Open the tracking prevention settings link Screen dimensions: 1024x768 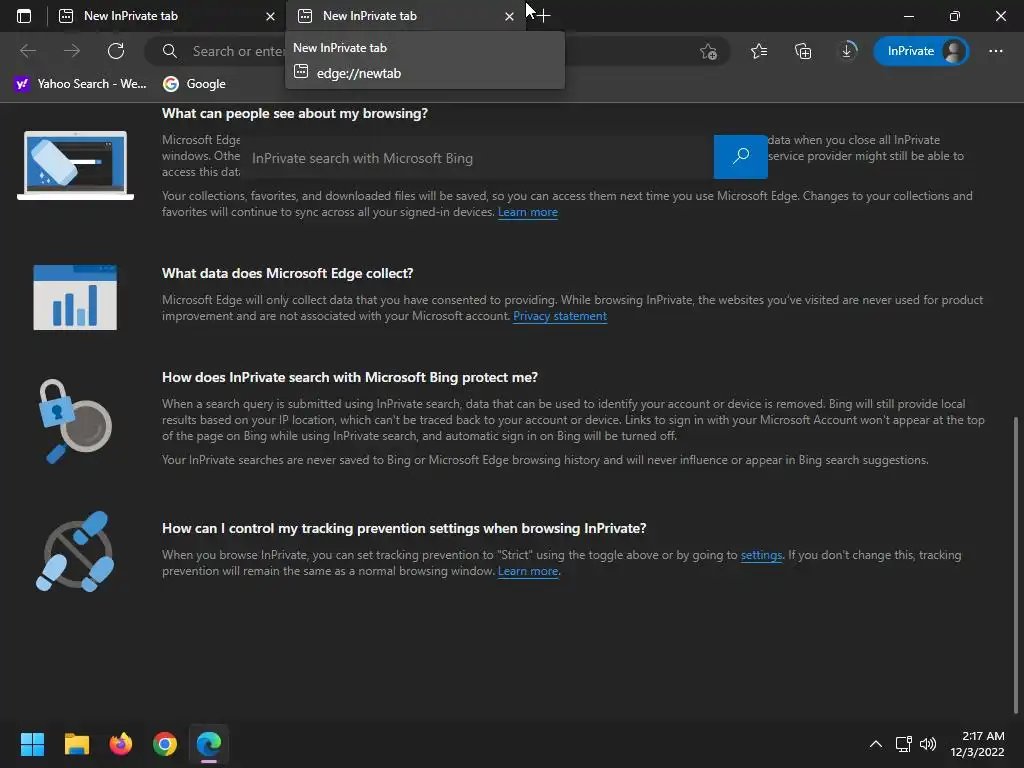pyautogui.click(x=761, y=555)
